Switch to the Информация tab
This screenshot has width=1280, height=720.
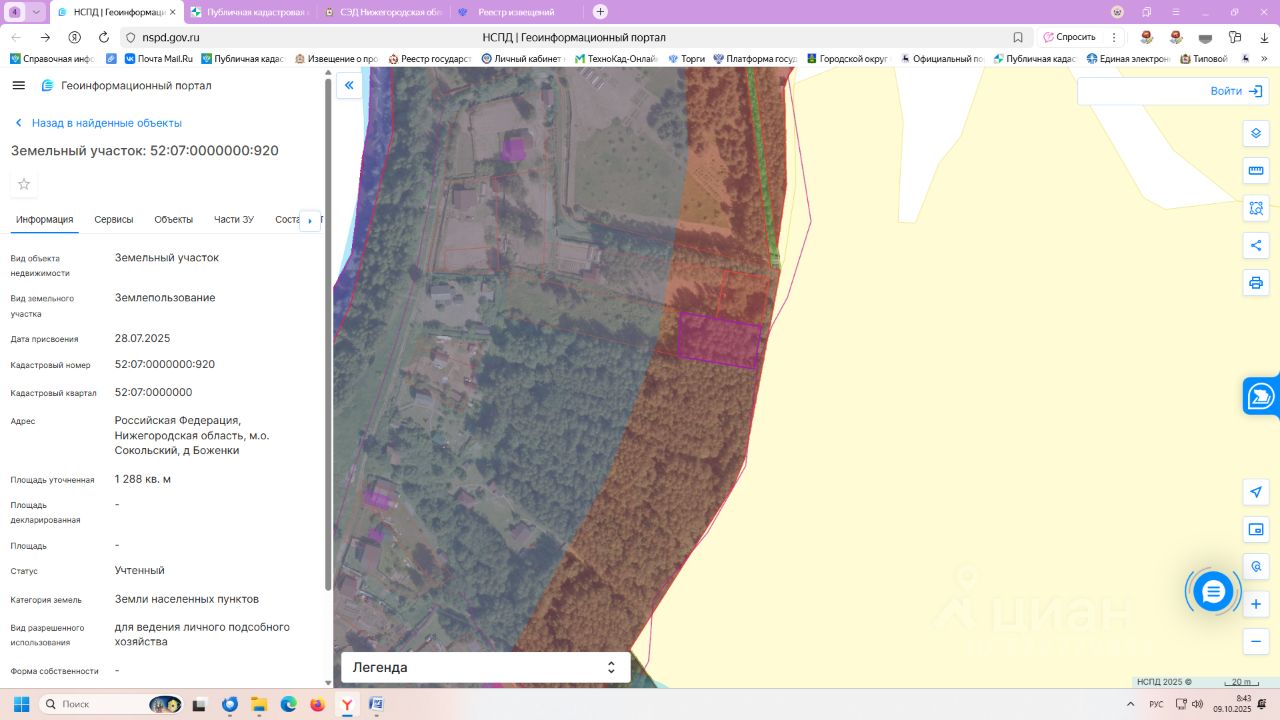[x=45, y=220]
